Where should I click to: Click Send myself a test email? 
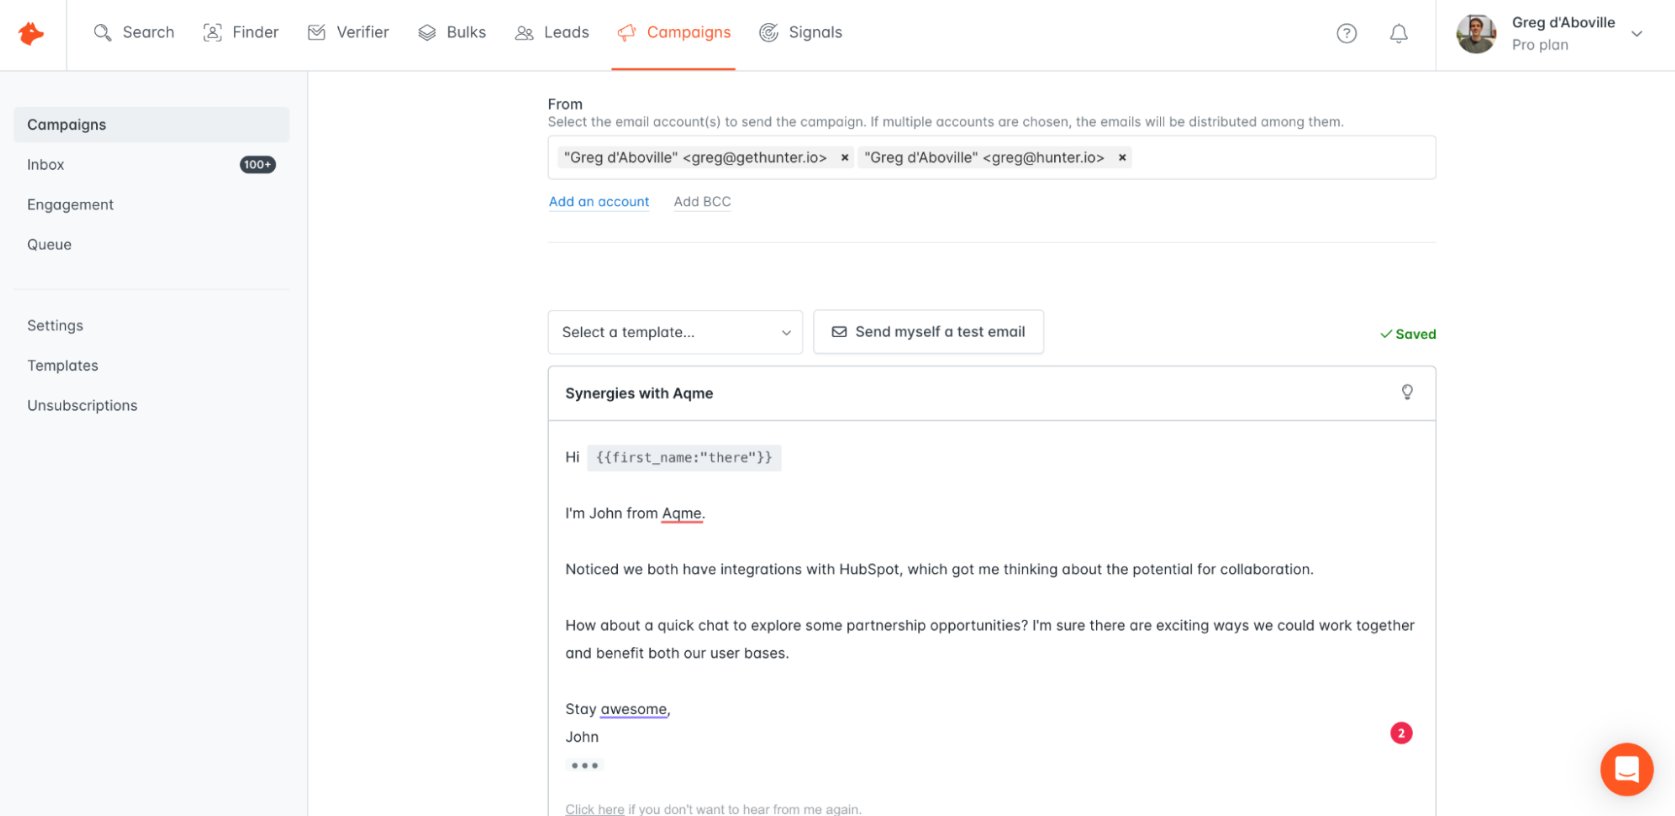[928, 332]
